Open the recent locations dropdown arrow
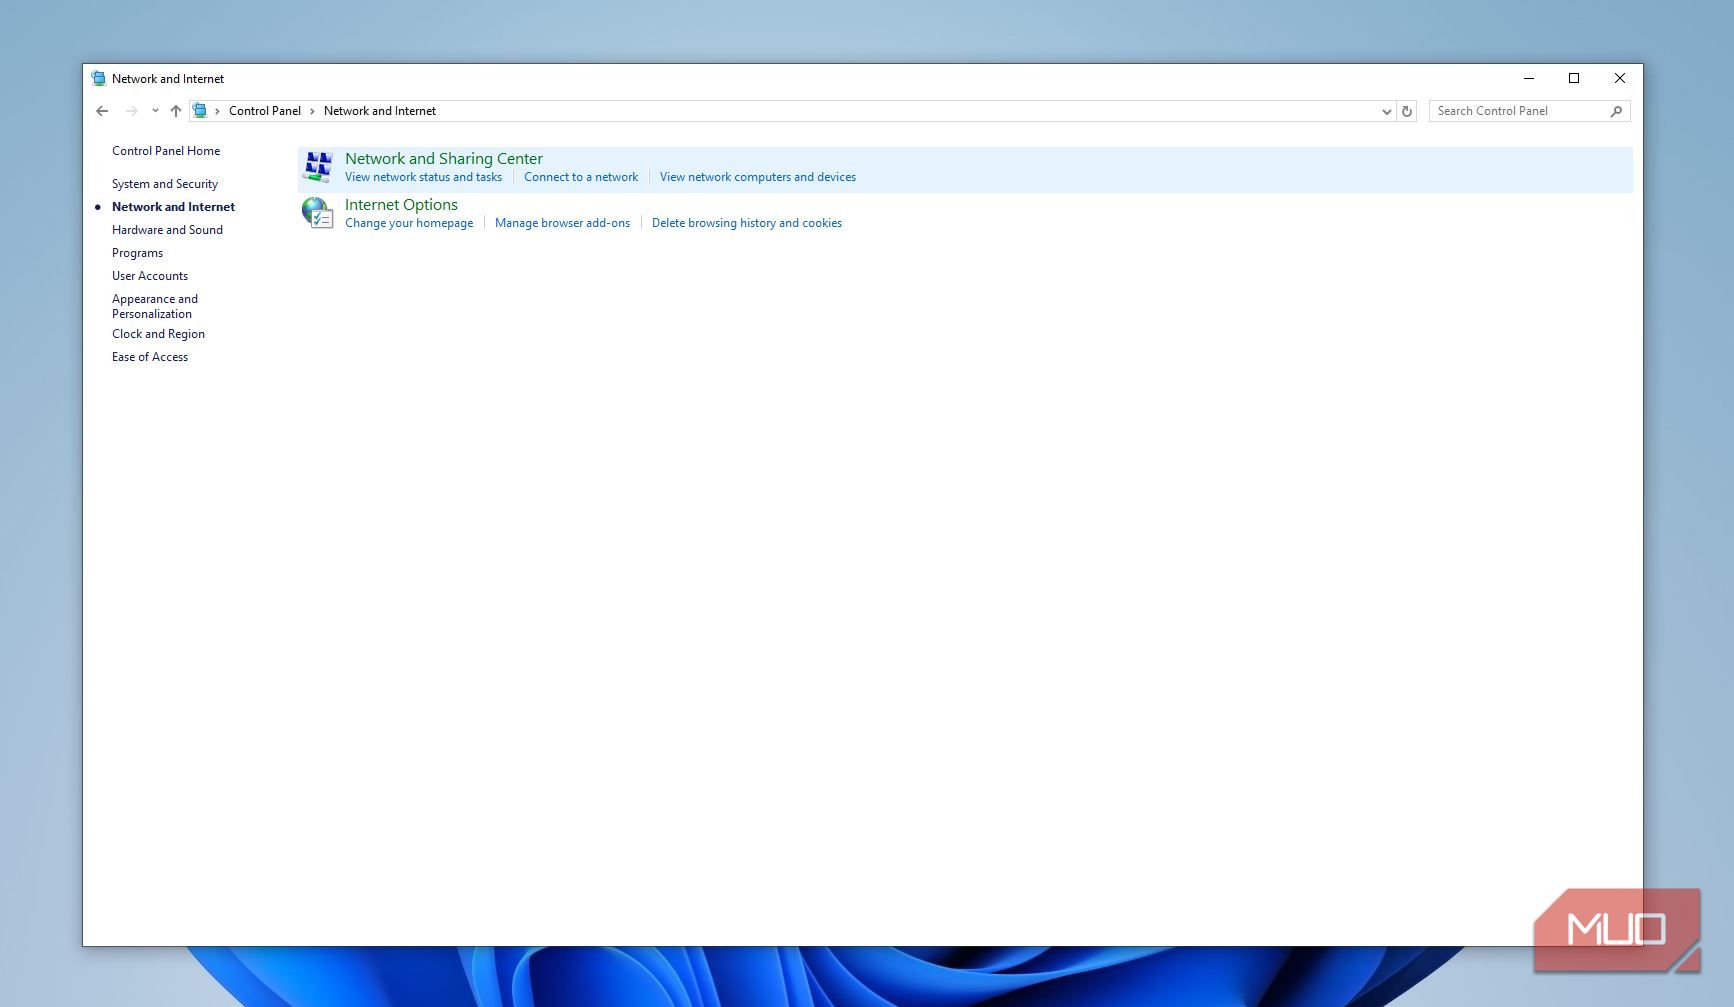The image size is (1734, 1007). click(155, 111)
